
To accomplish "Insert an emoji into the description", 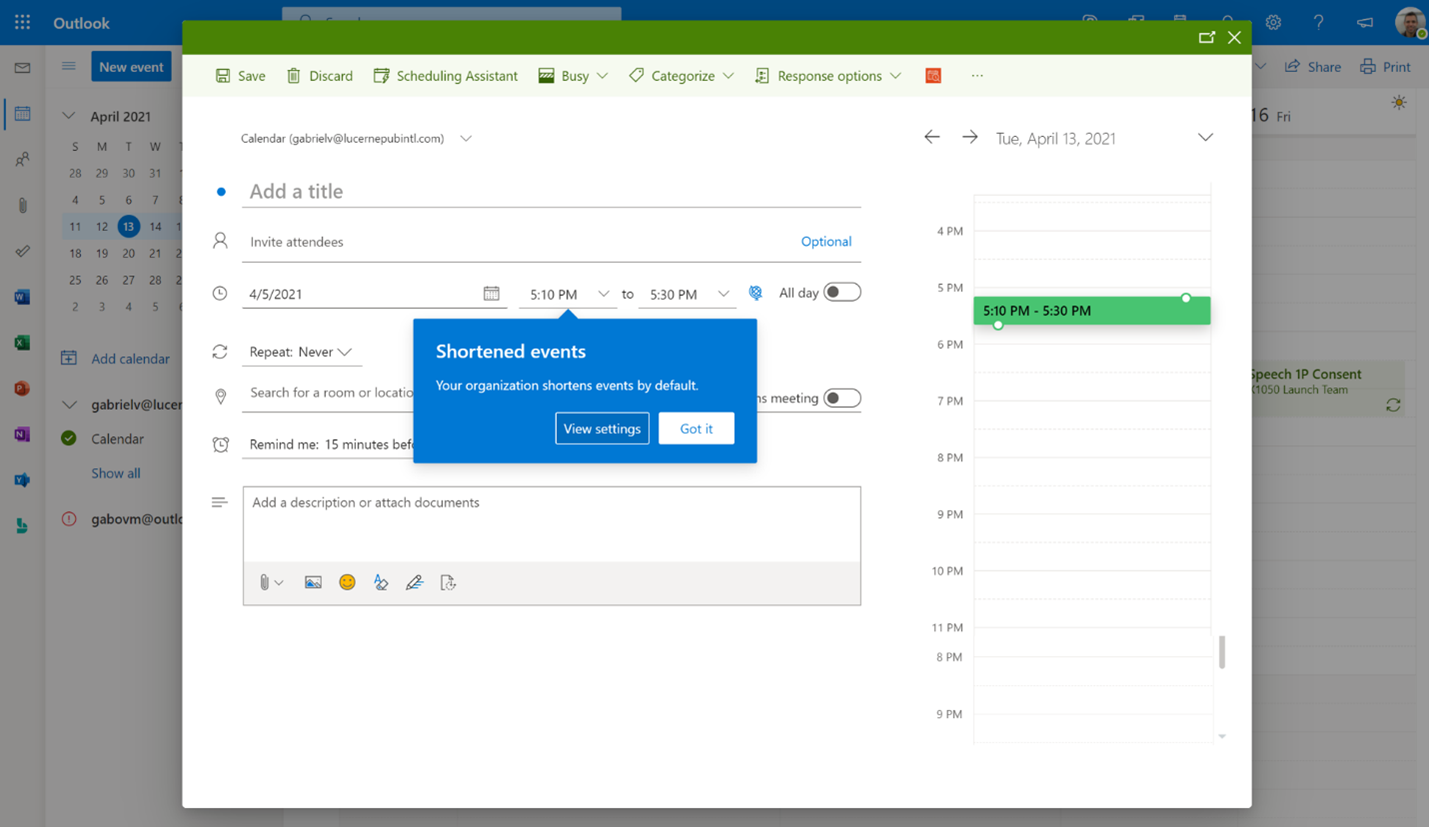I will tap(346, 581).
